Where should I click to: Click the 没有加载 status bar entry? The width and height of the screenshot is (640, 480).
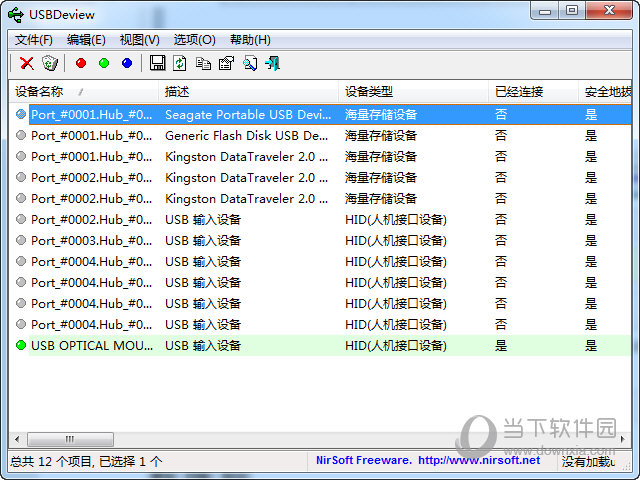coord(588,462)
